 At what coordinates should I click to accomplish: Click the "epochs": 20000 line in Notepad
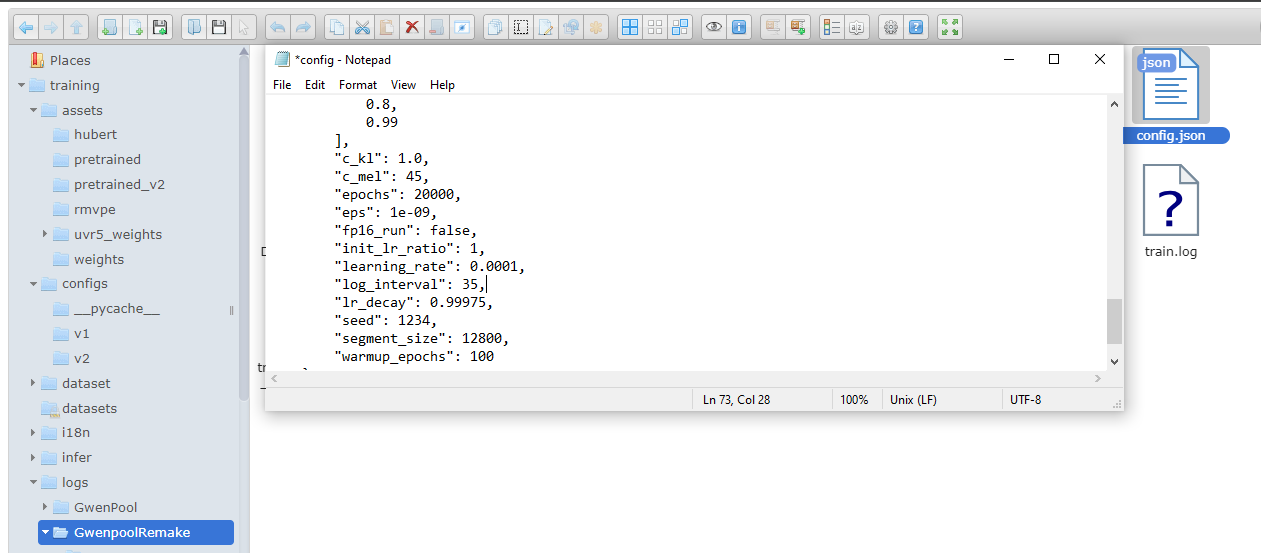398,194
